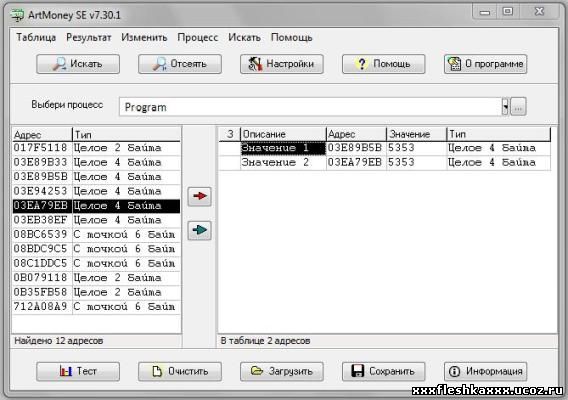Click the ArtMoney application icon in title bar

tap(17, 15)
